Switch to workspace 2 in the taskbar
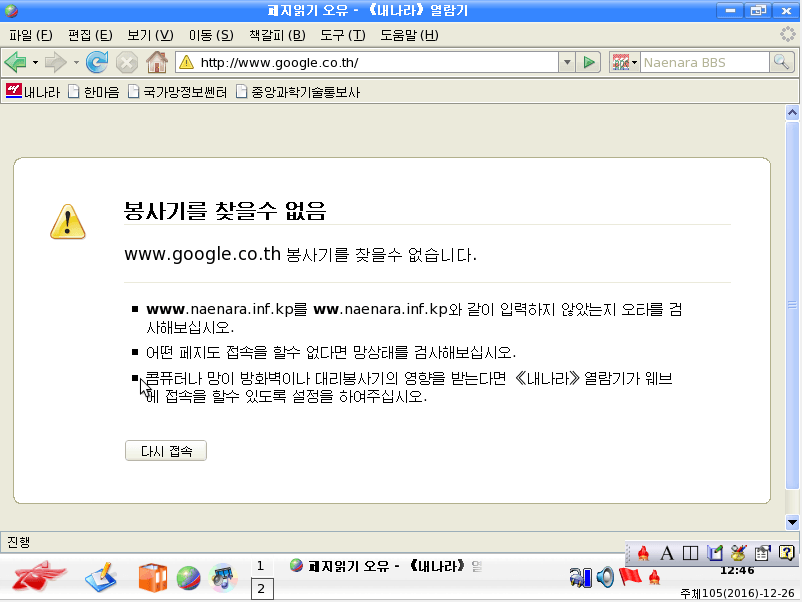The height and width of the screenshot is (602, 802). [262, 589]
